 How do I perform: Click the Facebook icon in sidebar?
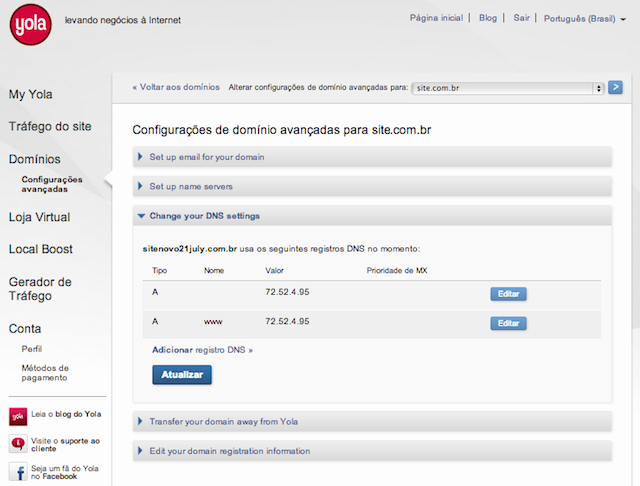coord(17,472)
